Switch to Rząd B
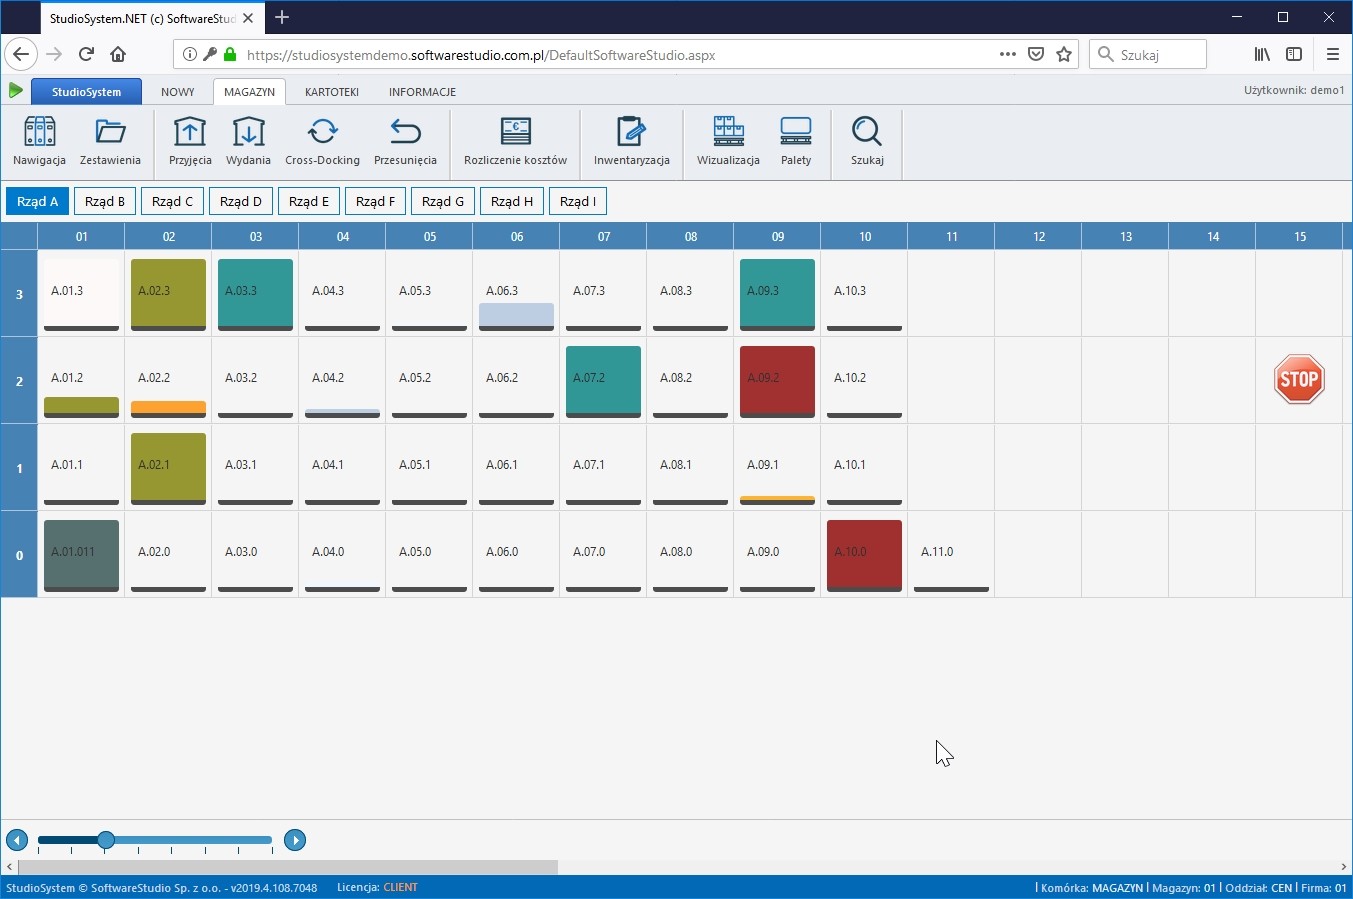The height and width of the screenshot is (899, 1353). [x=105, y=201]
